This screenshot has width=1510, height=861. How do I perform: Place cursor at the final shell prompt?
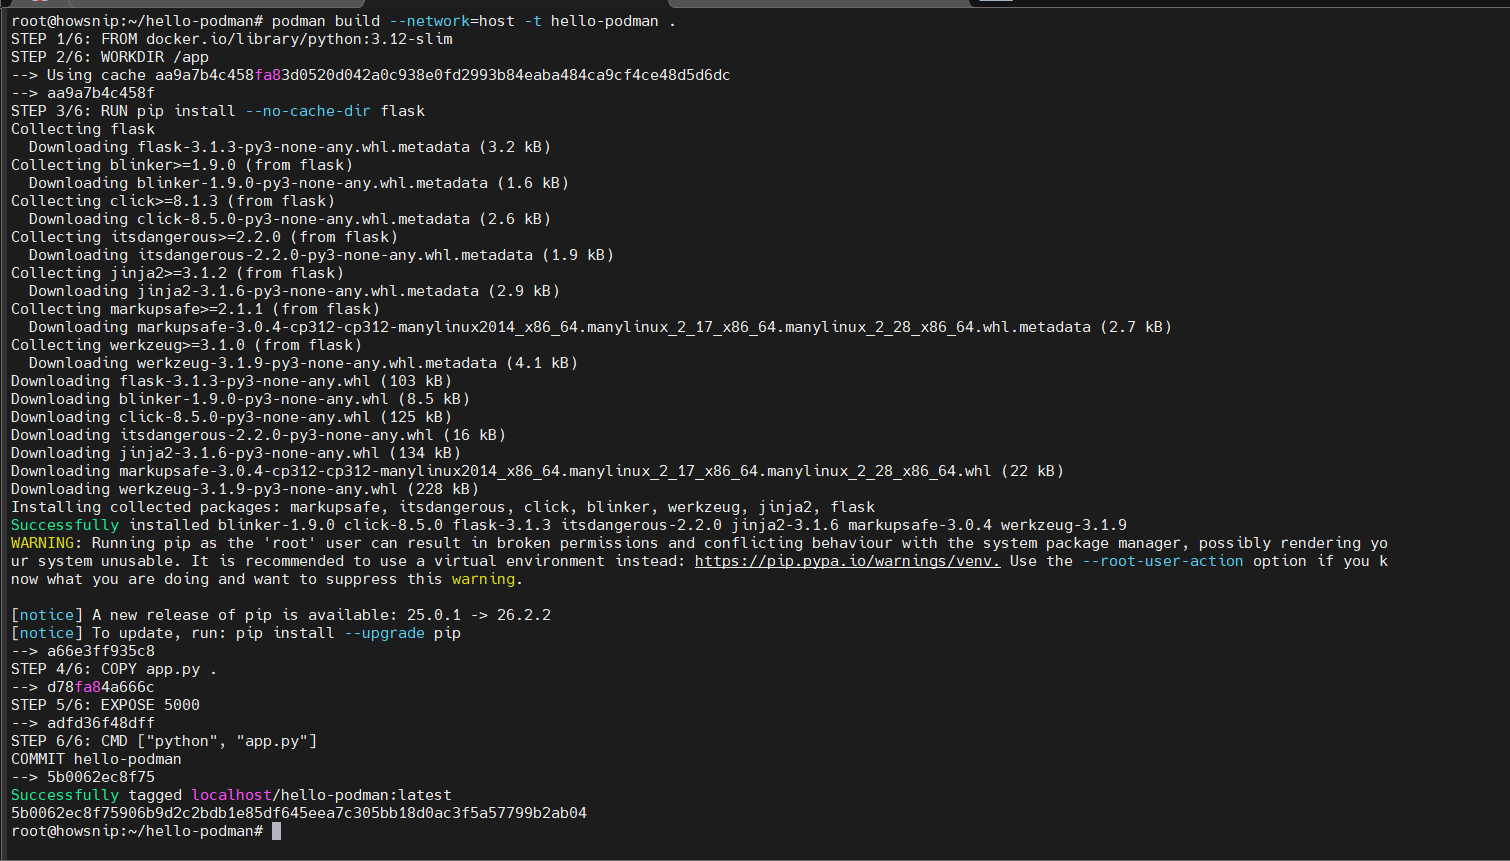(x=276, y=831)
